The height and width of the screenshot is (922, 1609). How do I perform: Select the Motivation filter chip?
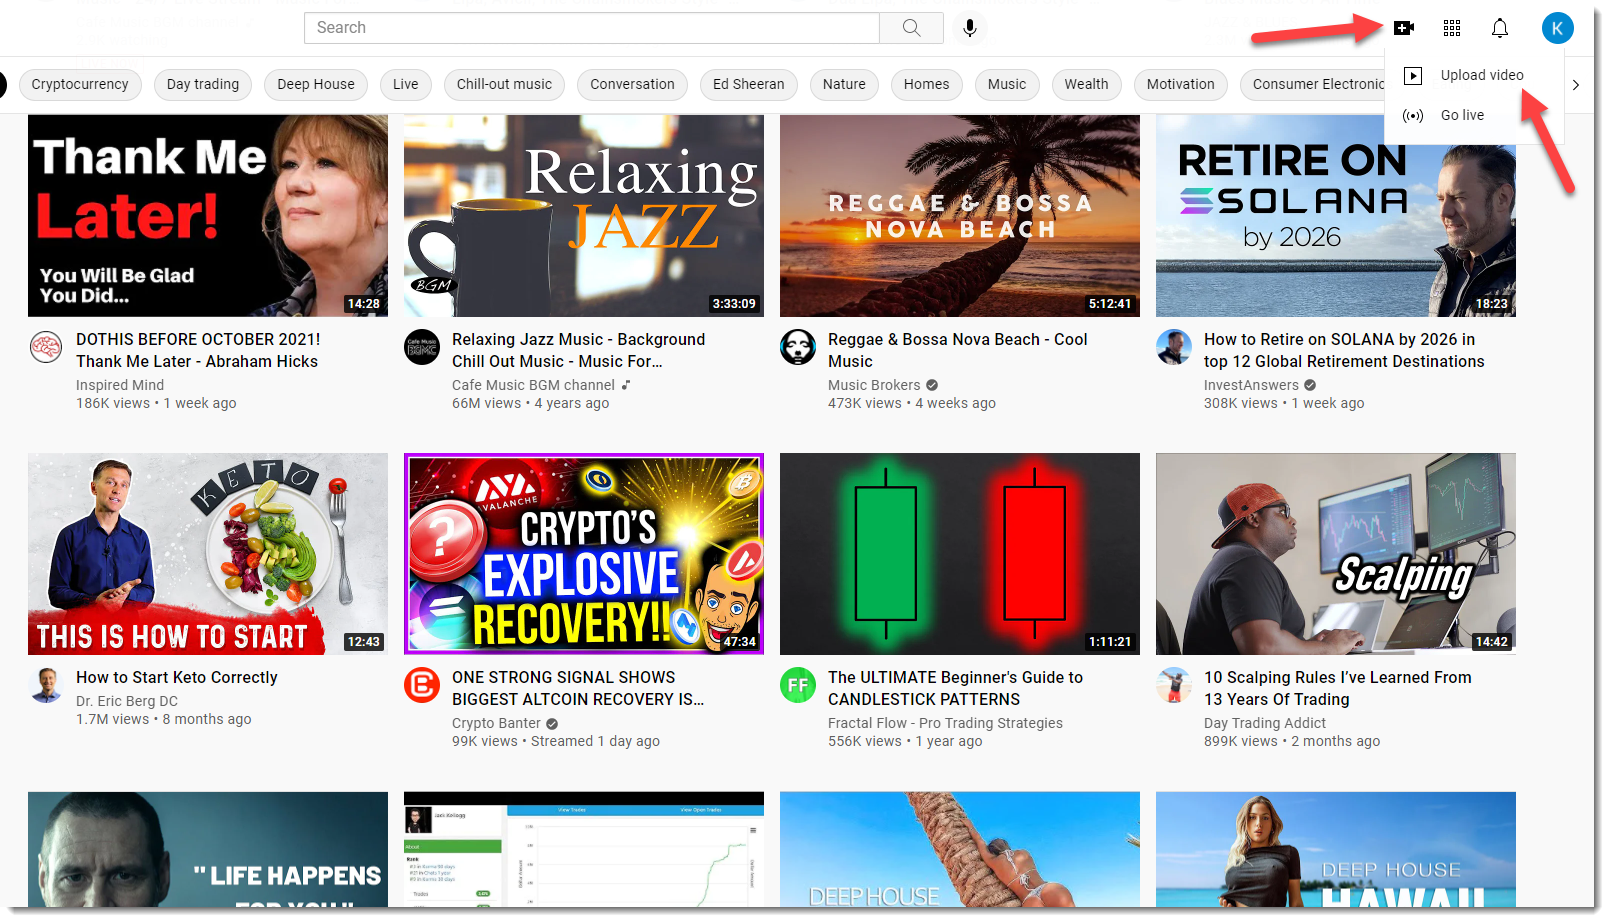(x=1181, y=84)
